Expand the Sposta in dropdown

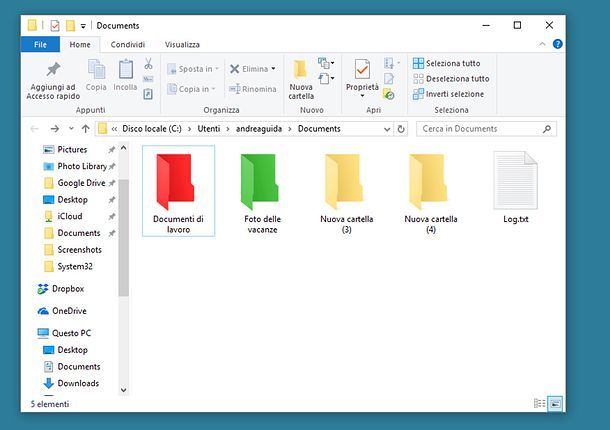tap(195, 69)
